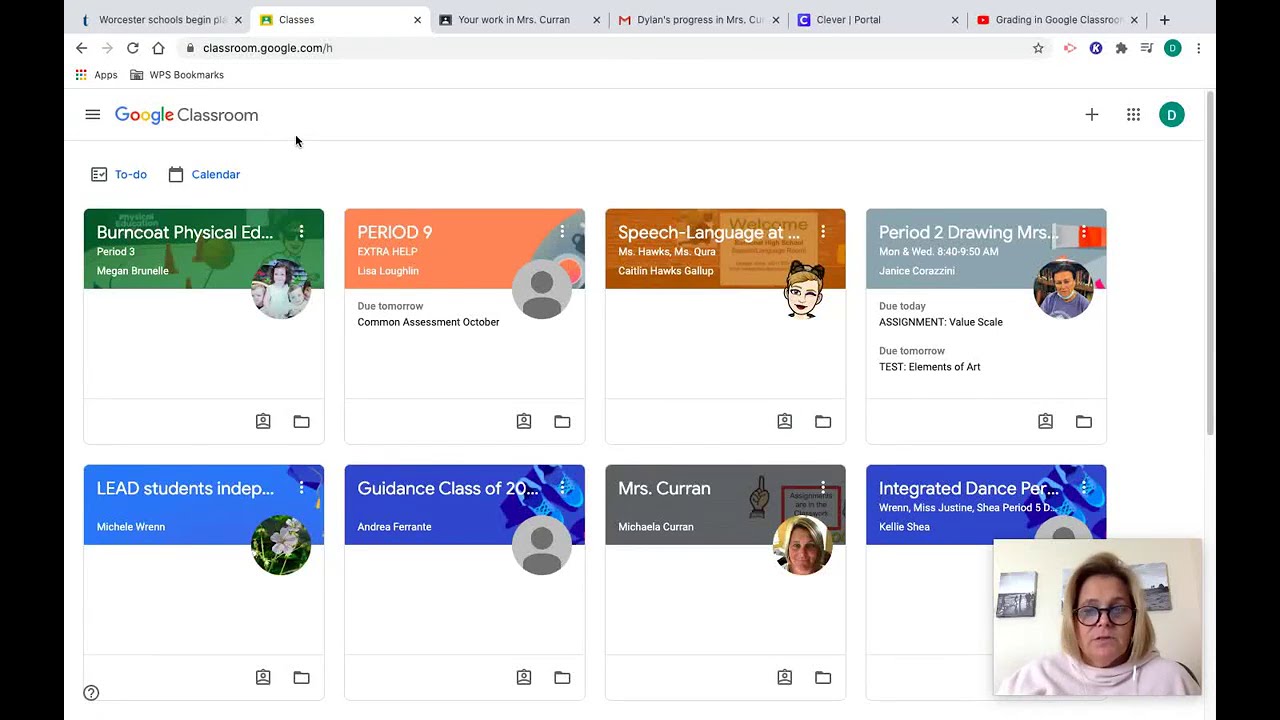The width and height of the screenshot is (1280, 720).
Task: Open the Calendar page
Action: pos(204,174)
